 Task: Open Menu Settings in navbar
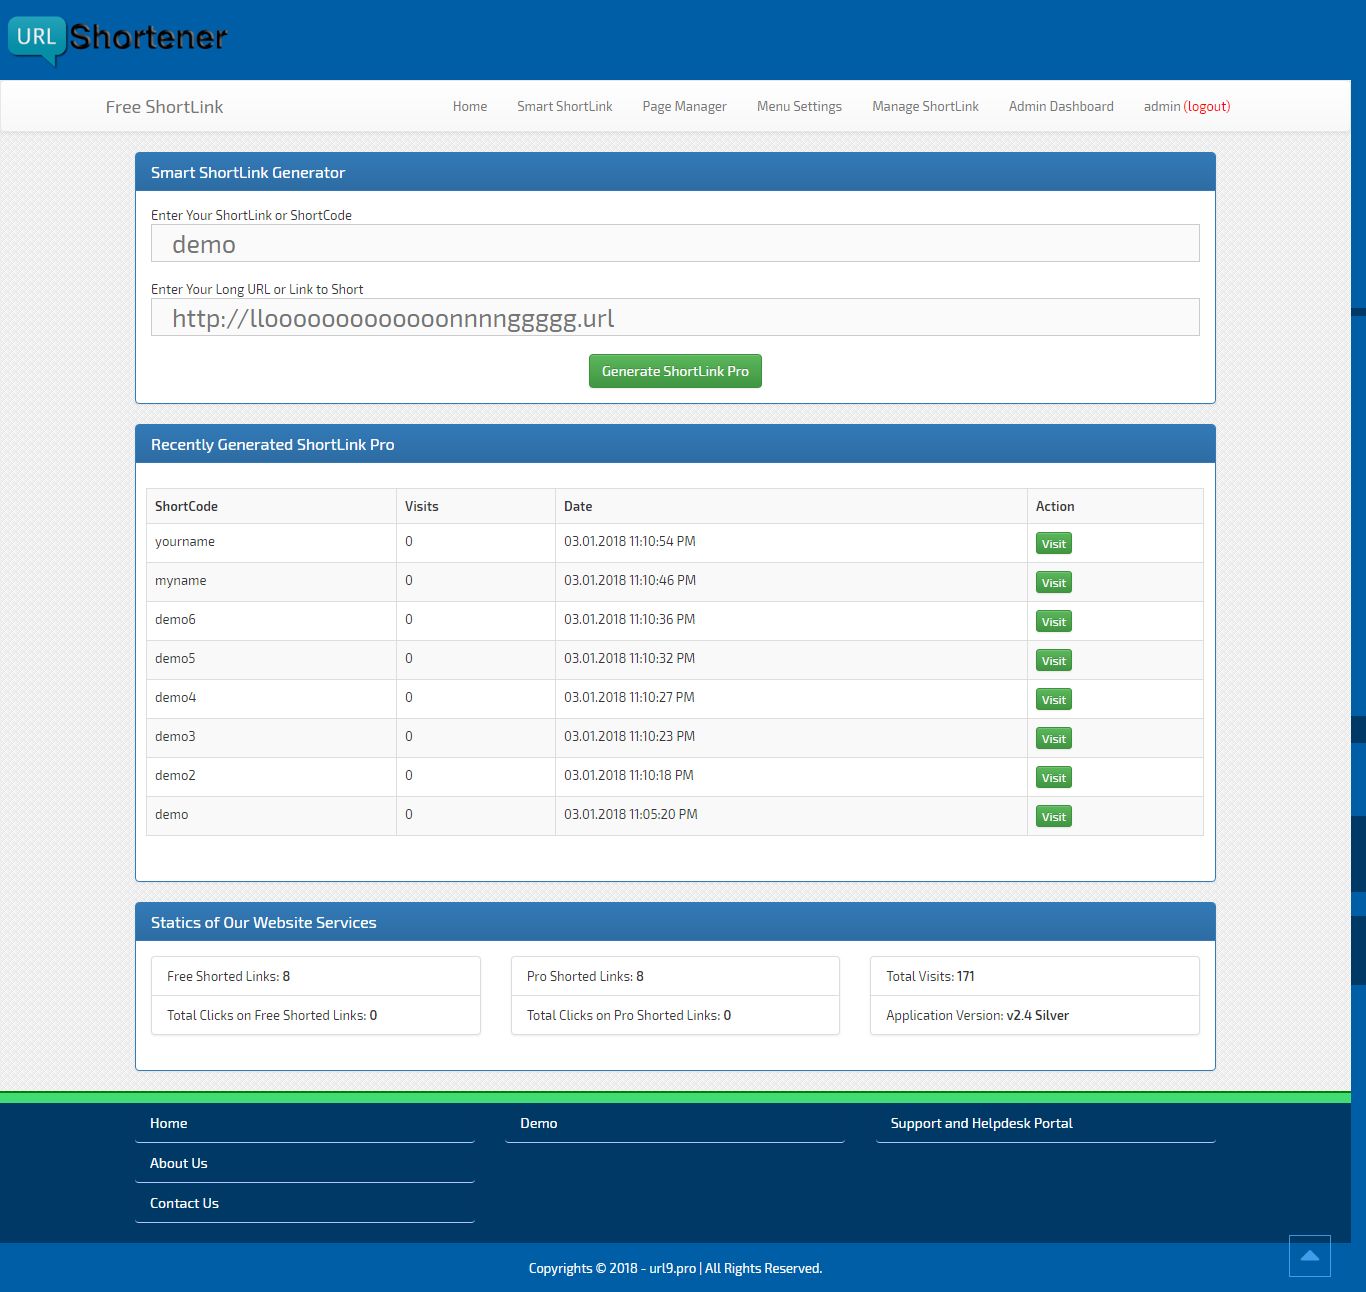pyautogui.click(x=798, y=106)
